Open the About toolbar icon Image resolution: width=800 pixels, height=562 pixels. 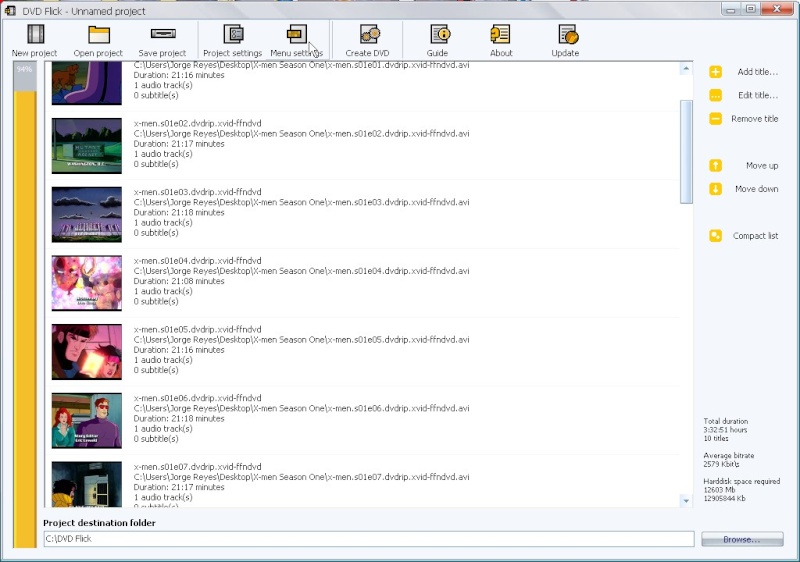pyautogui.click(x=500, y=34)
